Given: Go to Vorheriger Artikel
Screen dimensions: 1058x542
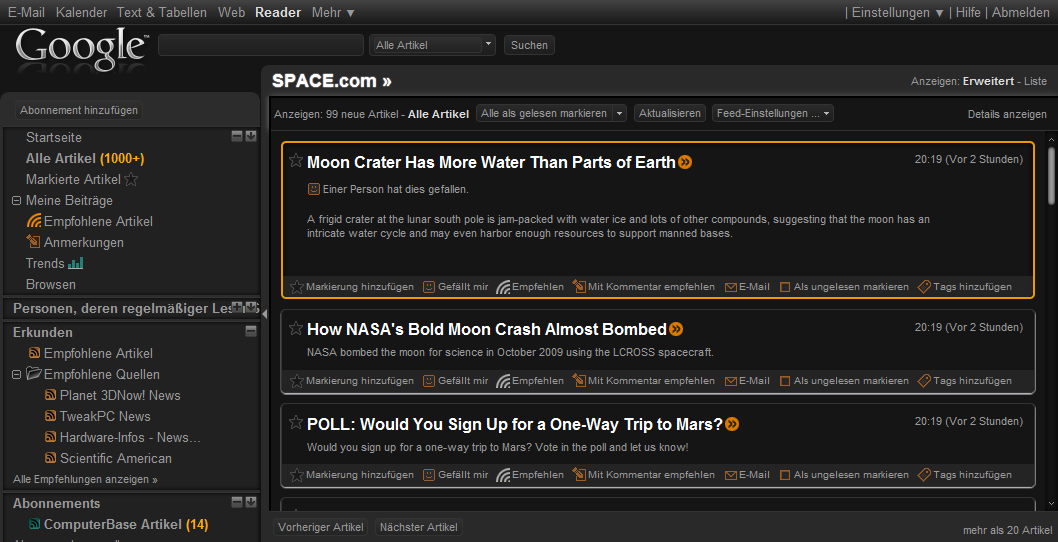Looking at the screenshot, I should (x=321, y=527).
